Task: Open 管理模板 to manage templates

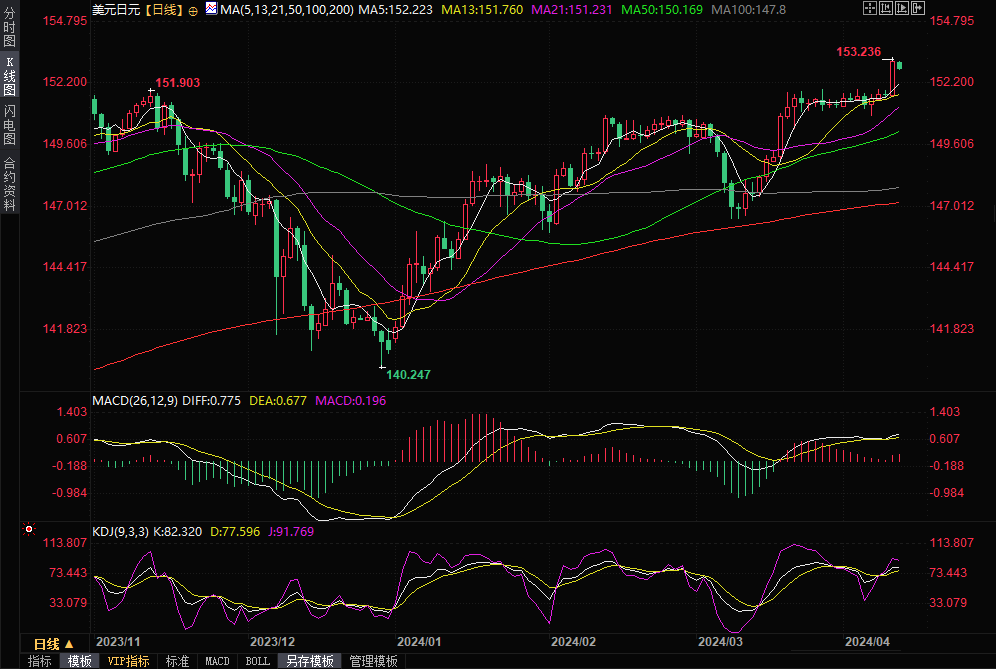Action: 373,661
